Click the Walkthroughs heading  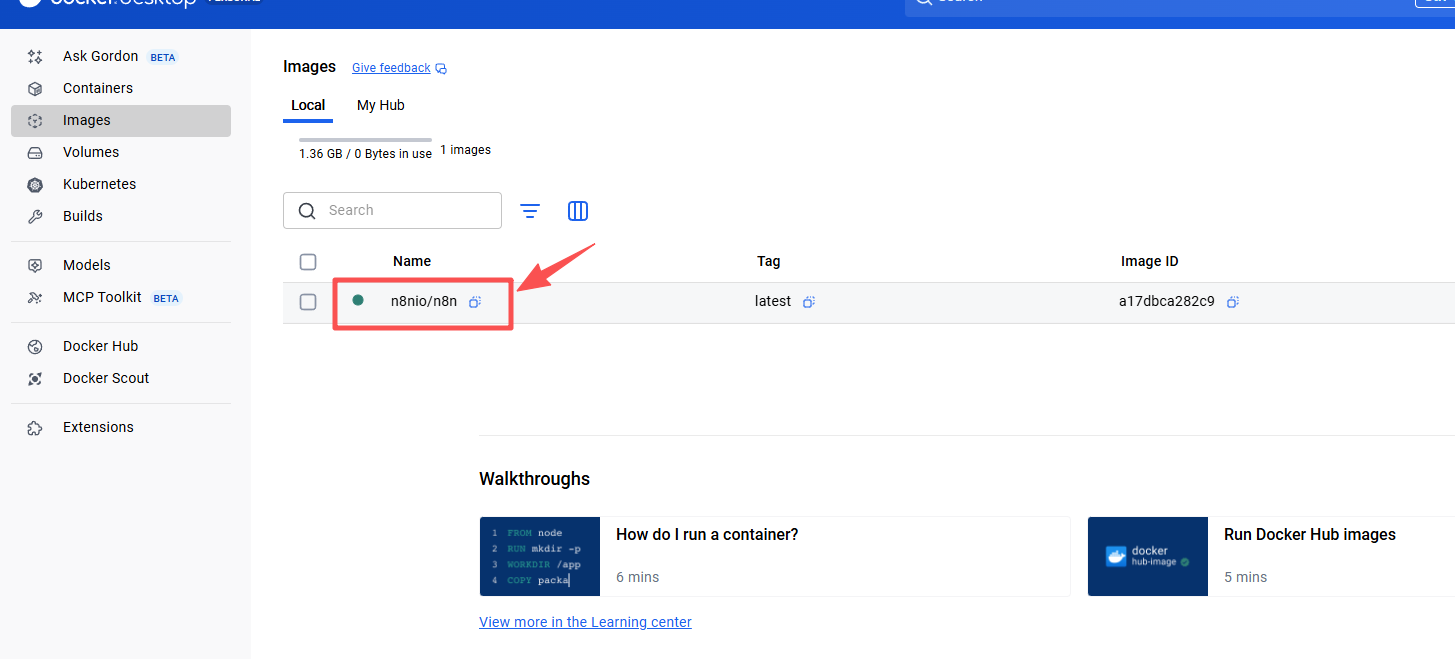coord(535,479)
